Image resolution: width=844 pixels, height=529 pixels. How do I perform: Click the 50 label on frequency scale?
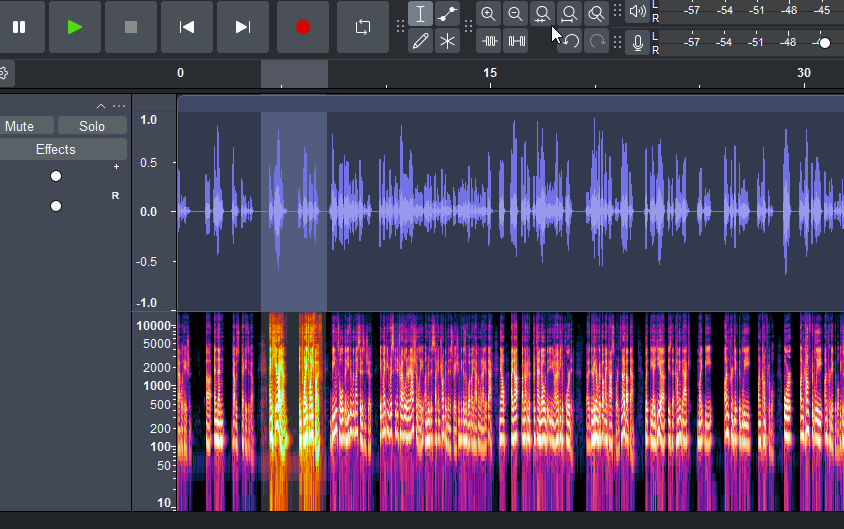pyautogui.click(x=164, y=466)
